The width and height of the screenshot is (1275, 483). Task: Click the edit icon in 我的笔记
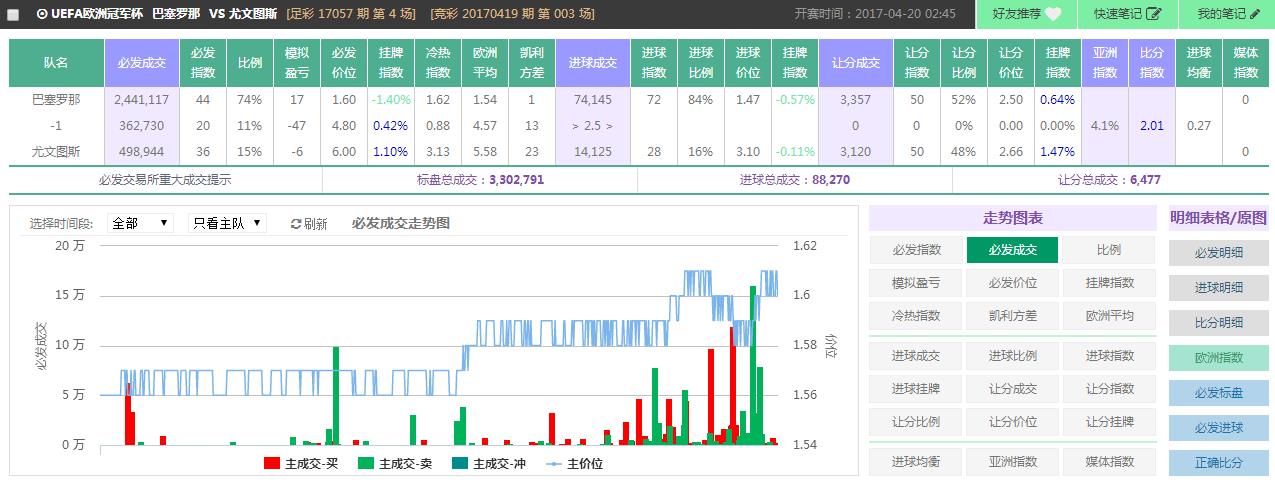tap(1255, 14)
